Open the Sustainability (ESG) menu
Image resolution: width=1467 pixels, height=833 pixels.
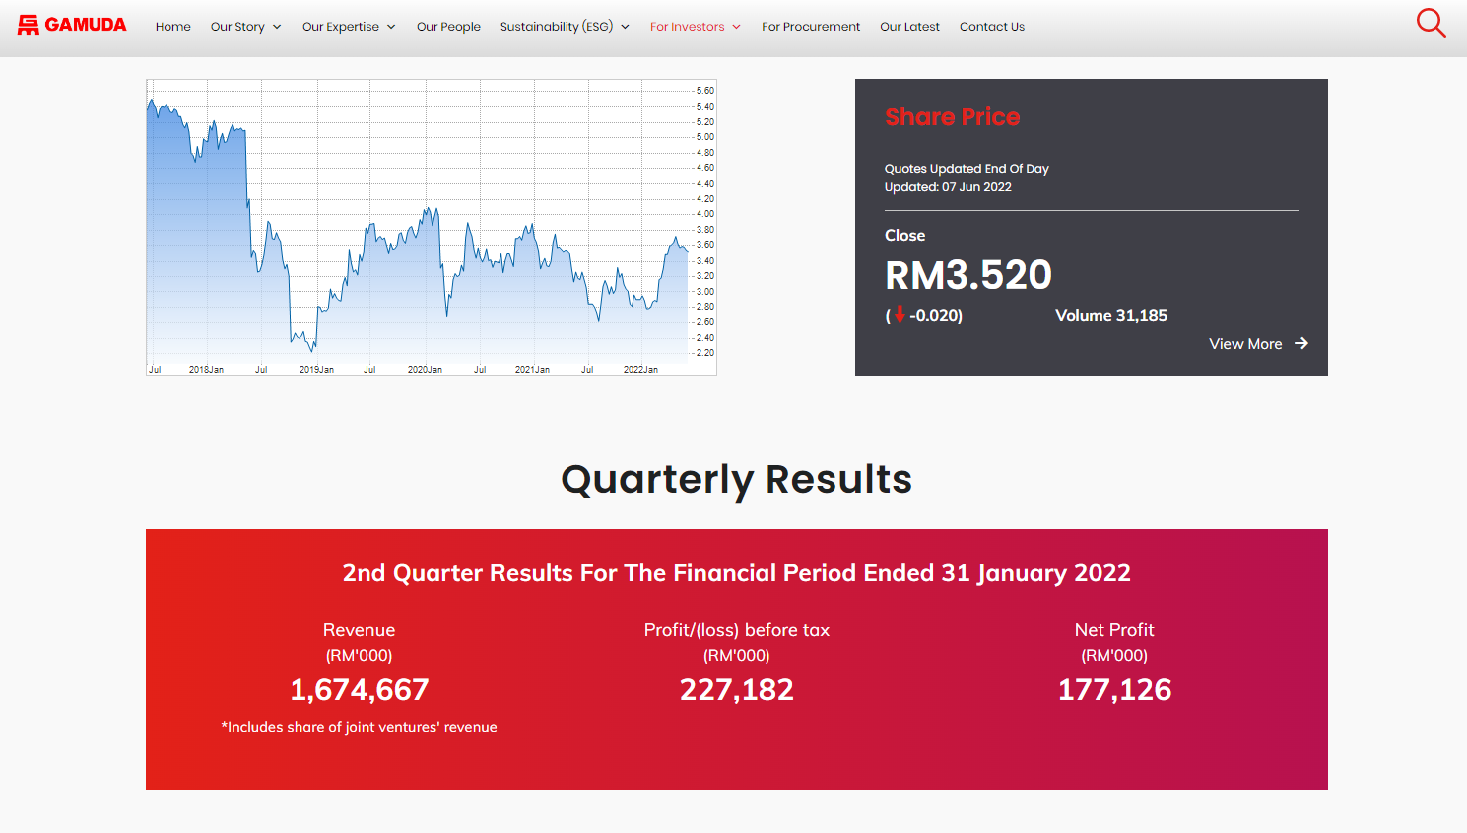point(556,27)
